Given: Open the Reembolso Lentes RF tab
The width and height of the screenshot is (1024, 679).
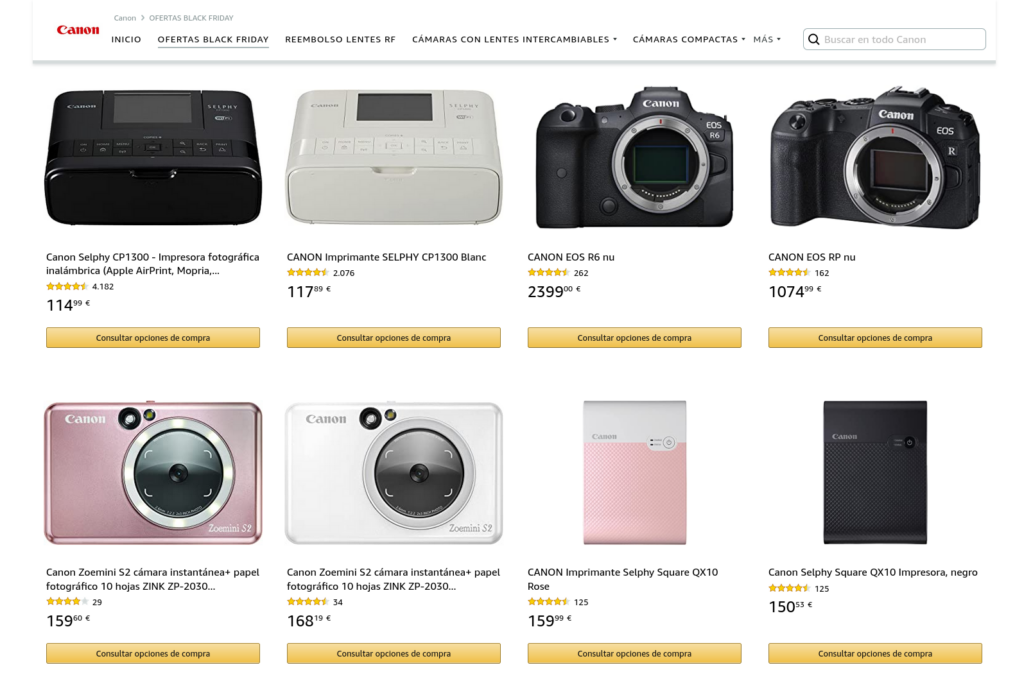Looking at the screenshot, I should tap(340, 40).
